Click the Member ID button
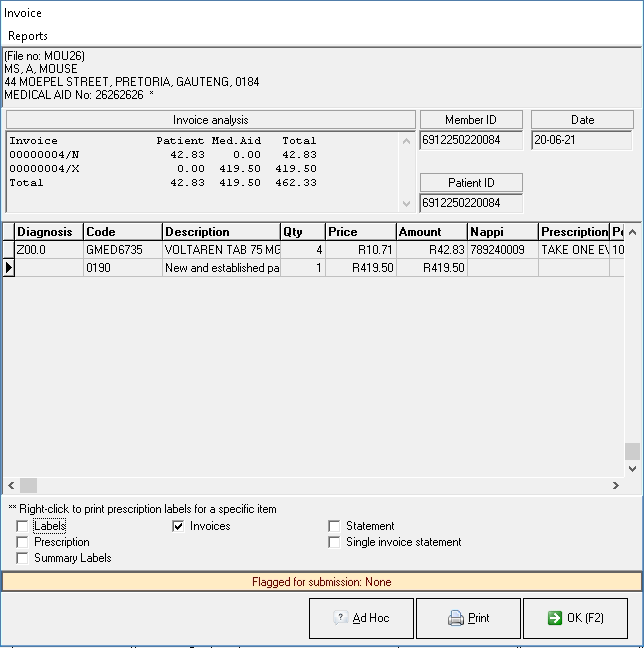This screenshot has height=648, width=644. tap(471, 120)
